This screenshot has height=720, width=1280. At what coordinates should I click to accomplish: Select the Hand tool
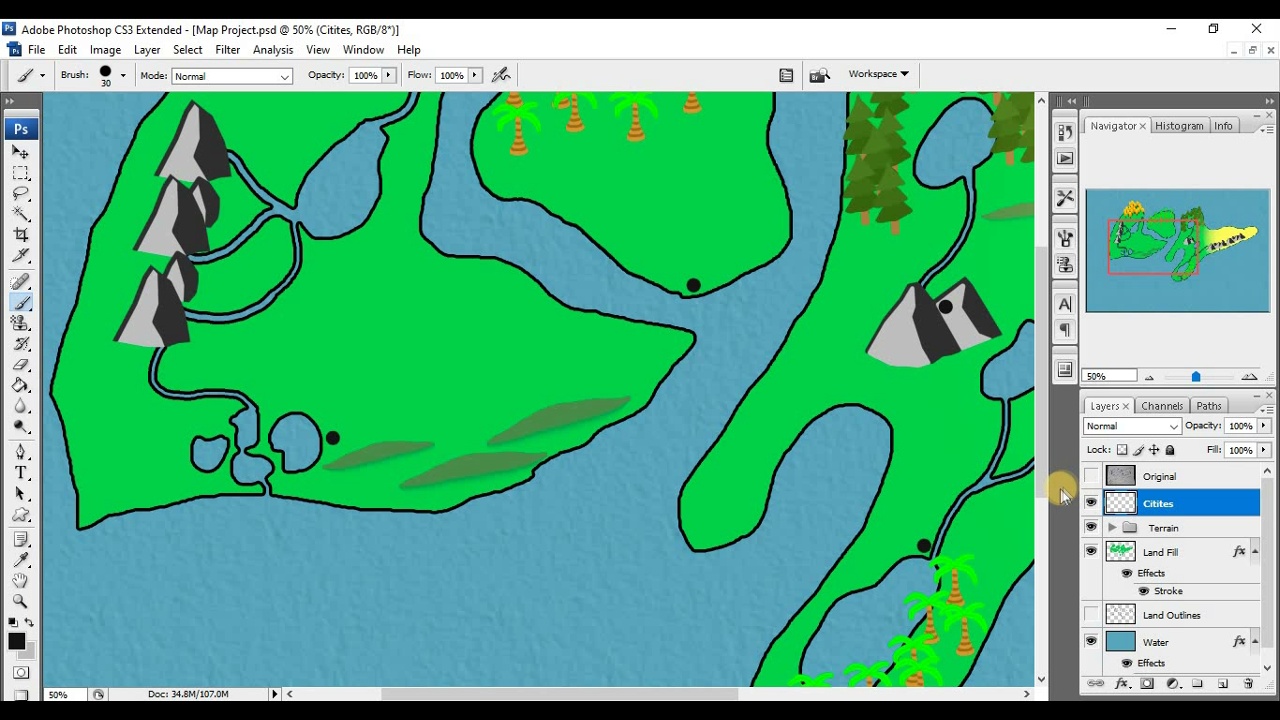click(20, 580)
